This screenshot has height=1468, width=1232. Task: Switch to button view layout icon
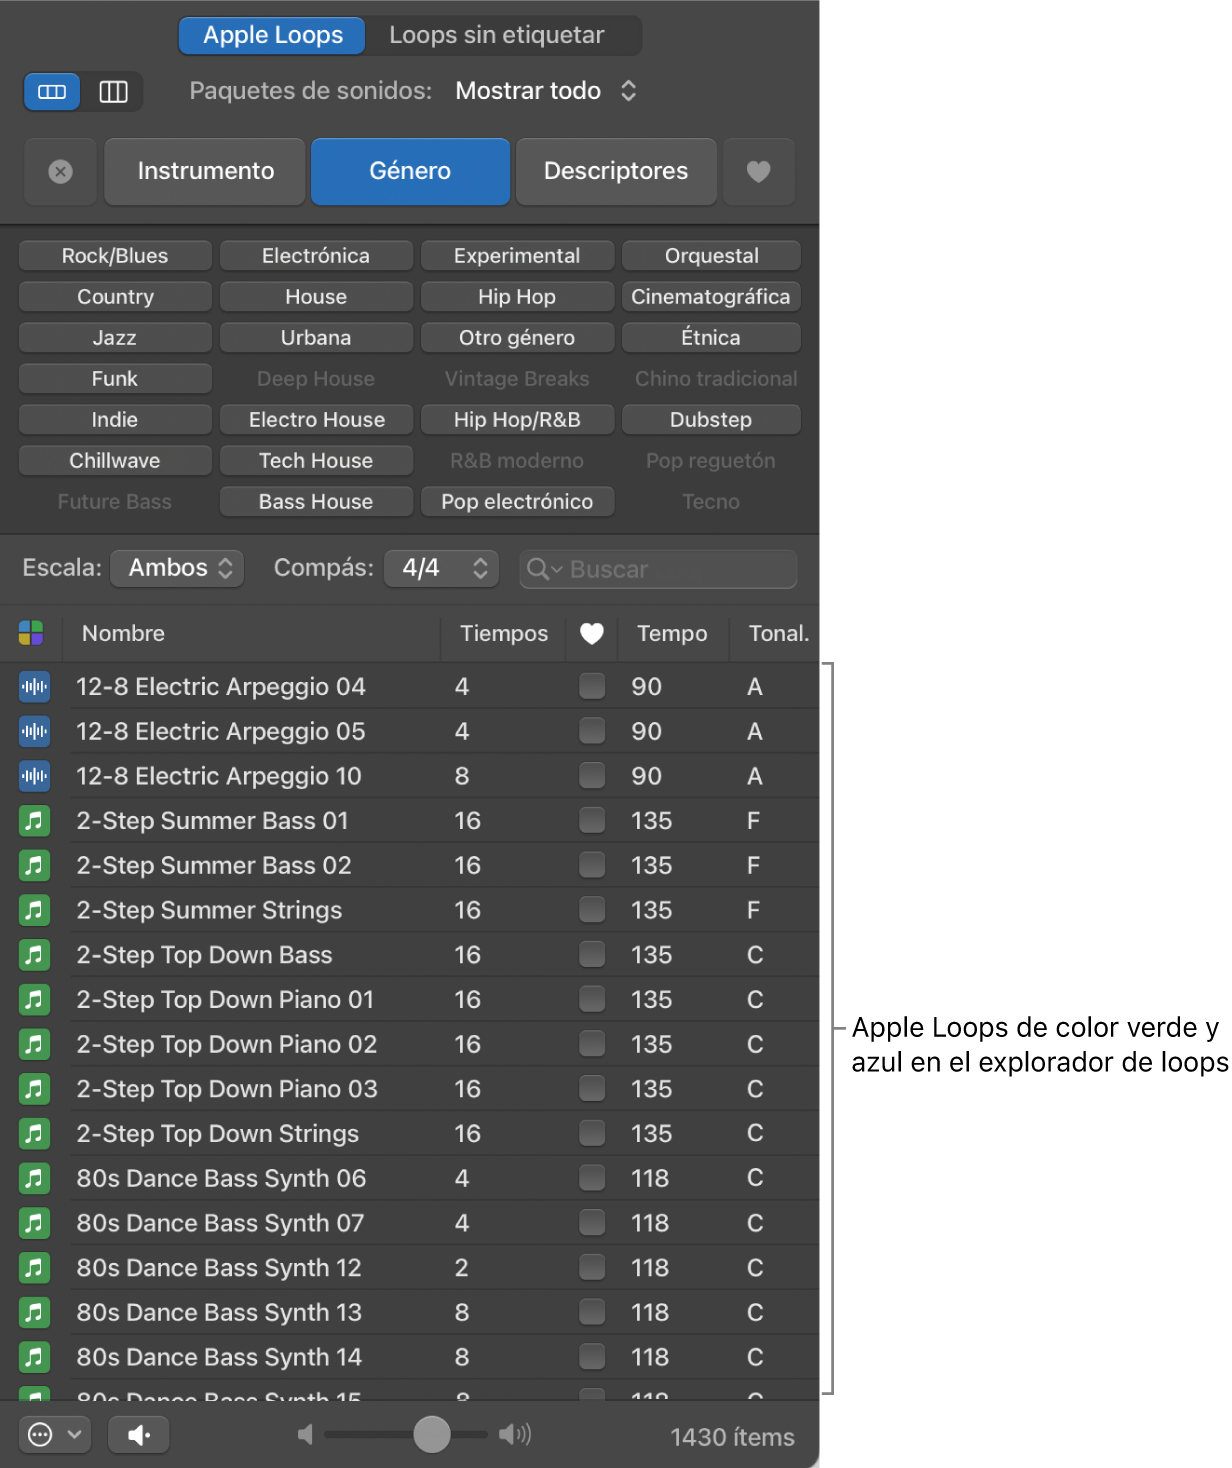pyautogui.click(x=52, y=92)
